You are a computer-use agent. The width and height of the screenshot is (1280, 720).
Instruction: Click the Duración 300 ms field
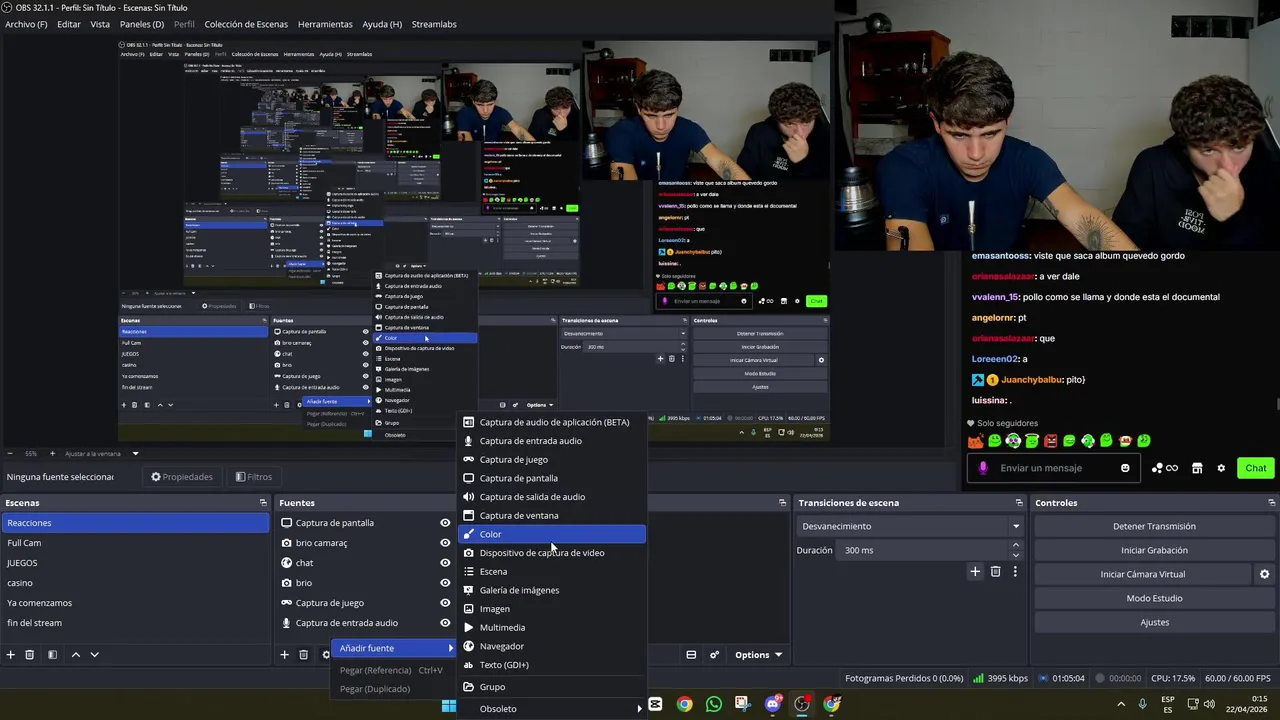coord(922,550)
